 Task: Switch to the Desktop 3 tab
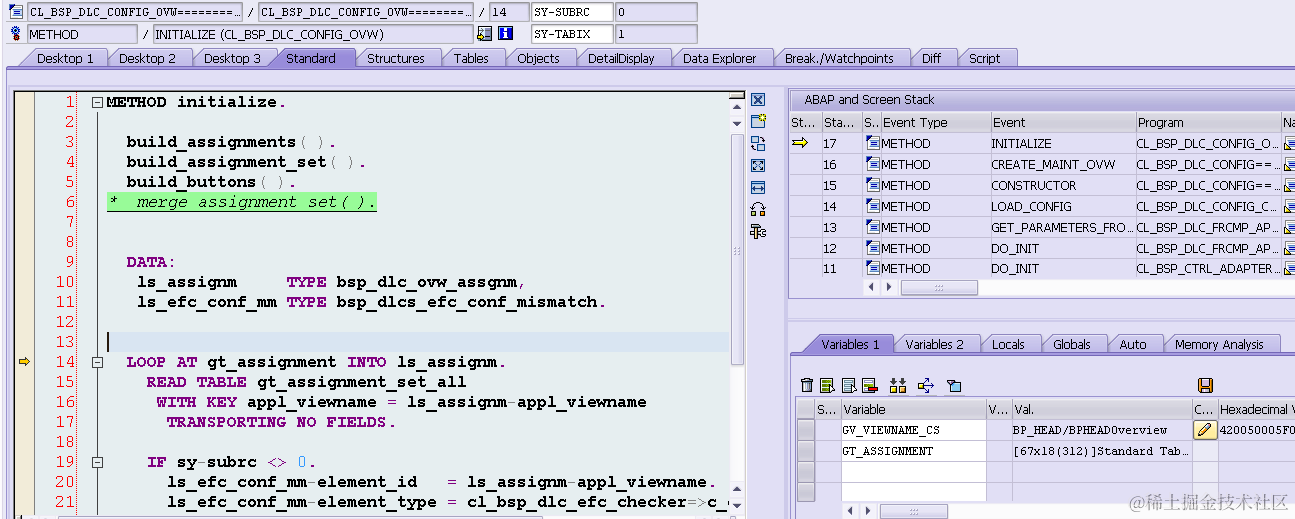[x=232, y=58]
